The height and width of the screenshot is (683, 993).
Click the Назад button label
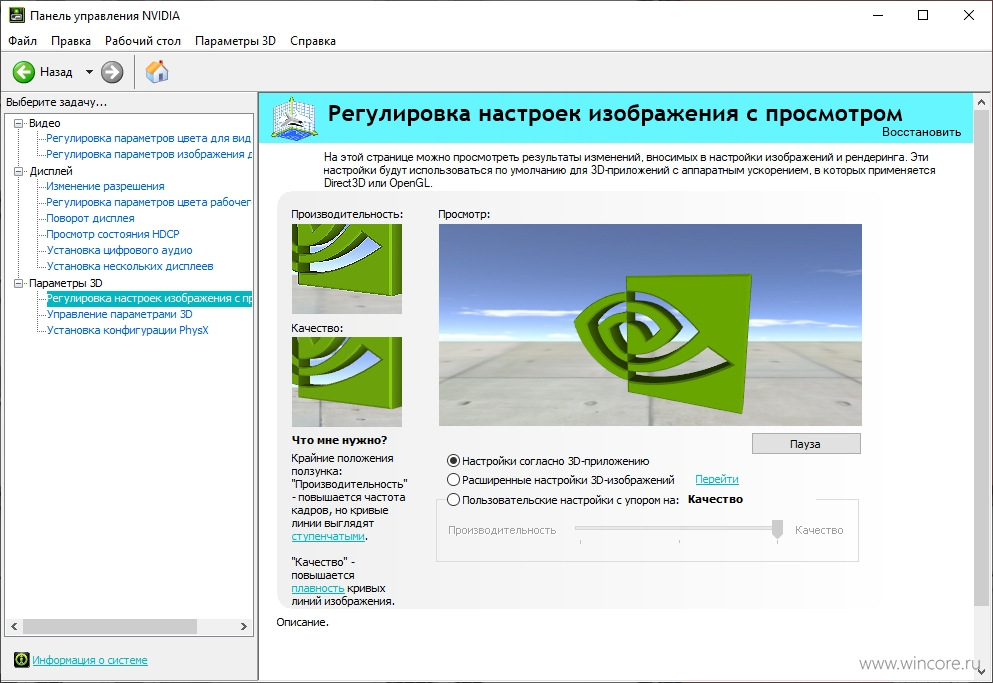56,72
